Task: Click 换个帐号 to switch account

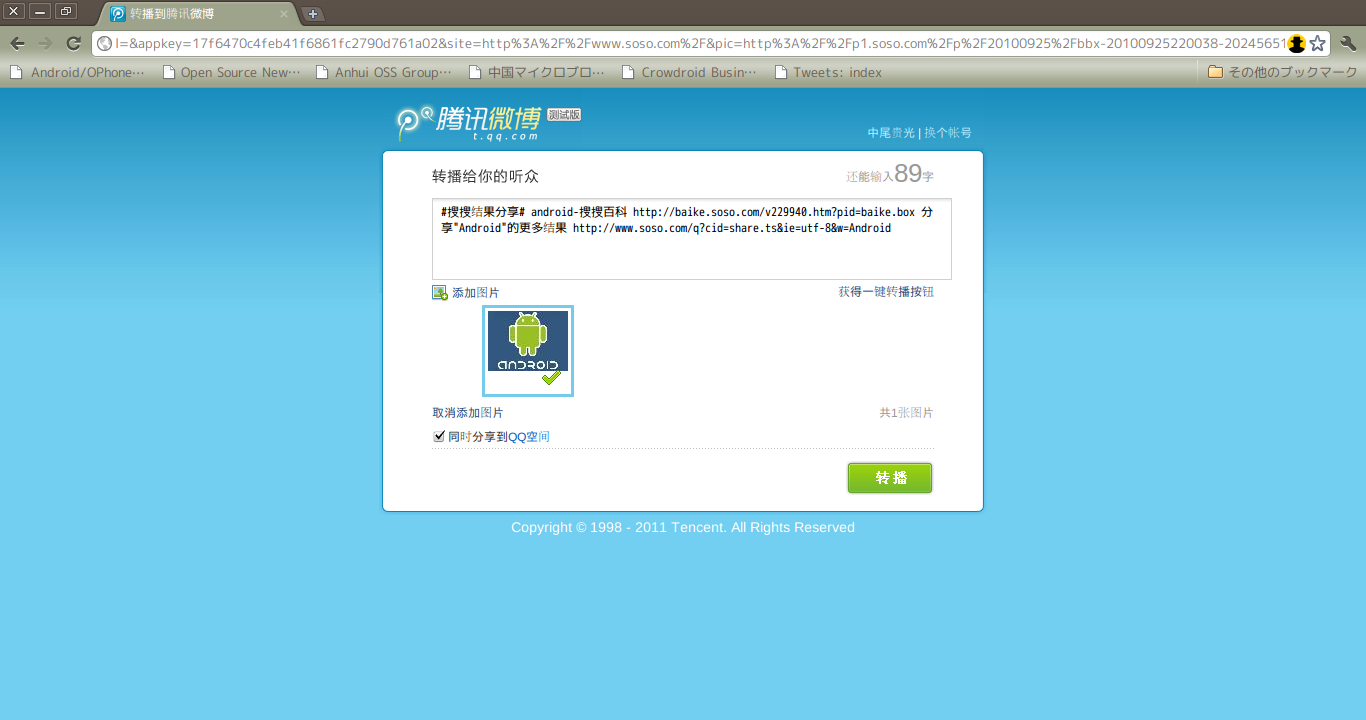Action: point(947,132)
